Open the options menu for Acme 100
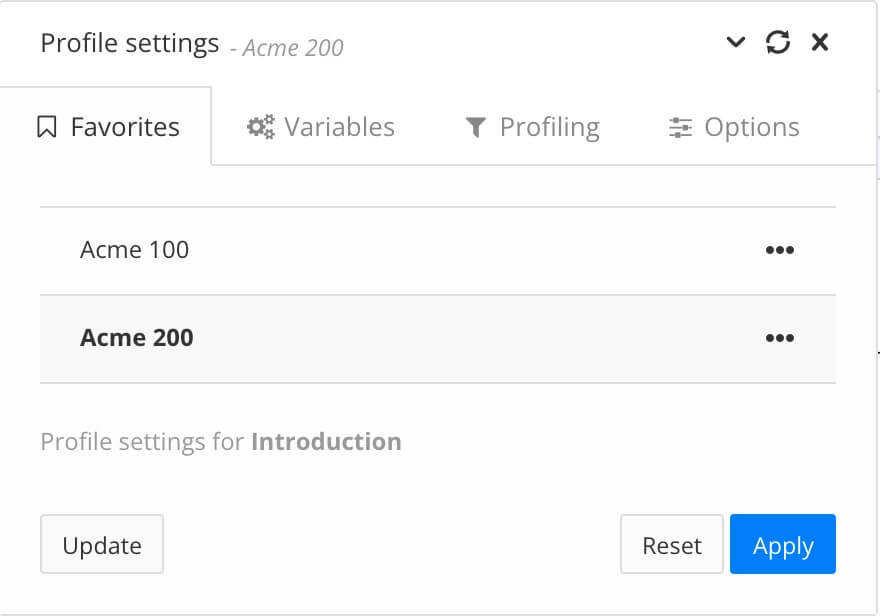The width and height of the screenshot is (880, 616). tap(779, 250)
